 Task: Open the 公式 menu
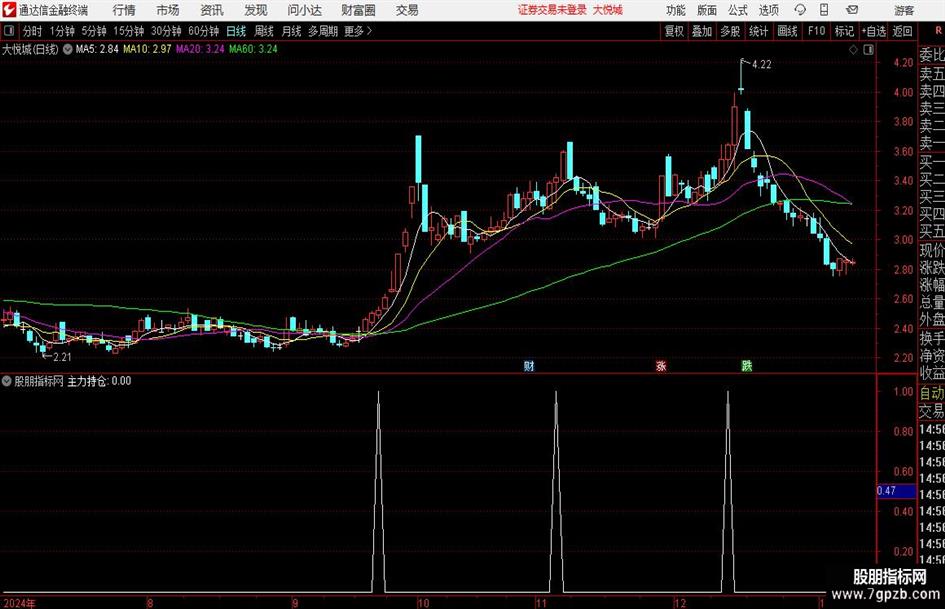(x=738, y=10)
